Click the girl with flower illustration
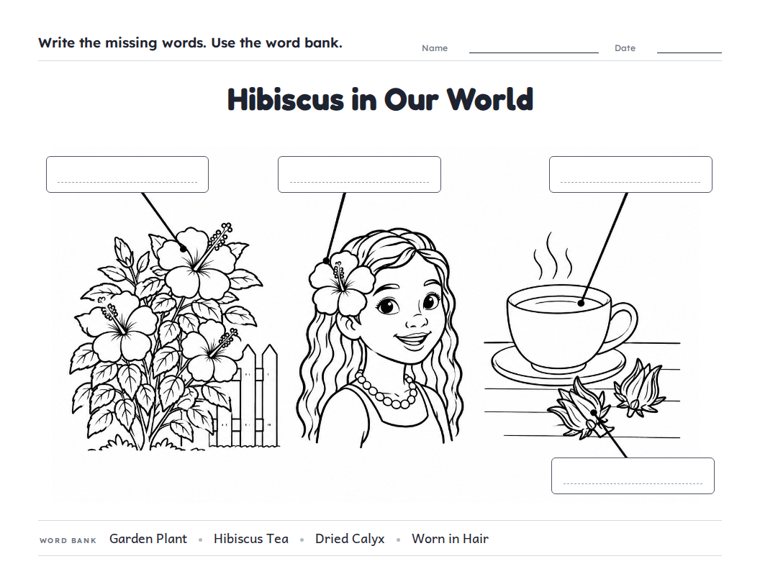 coord(380,337)
